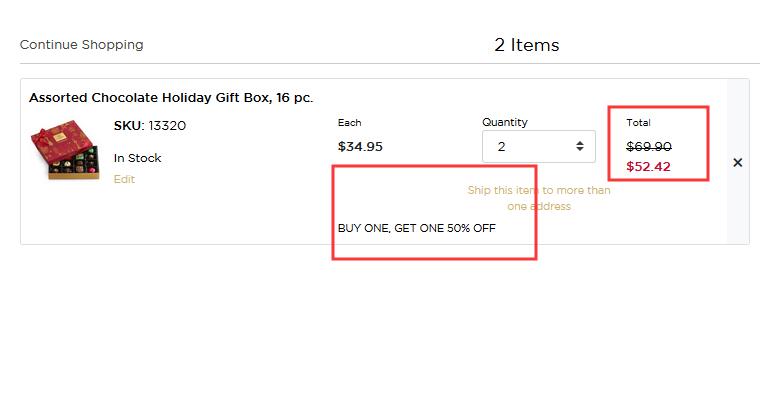Click the crossed-out price $69.90
Screen dimensions: 760x399
(649, 146)
